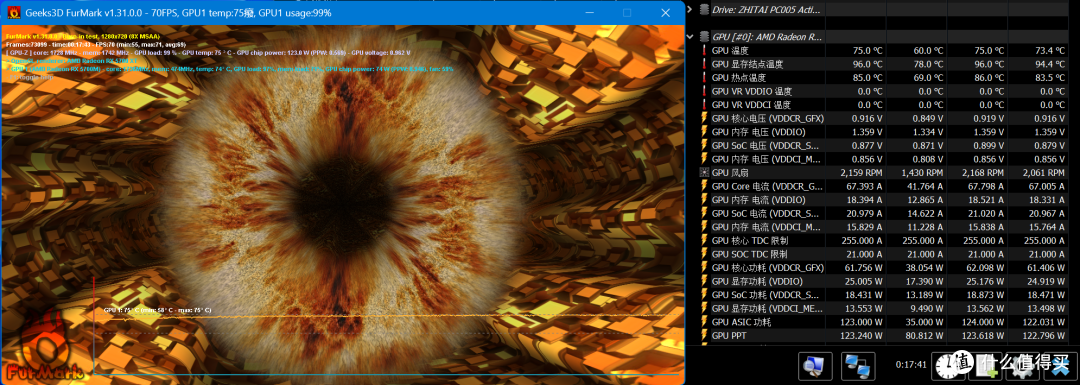Click lightning icon beside GPU 显存功耗 (VDDIO)
Image resolution: width=1080 pixels, height=385 pixels.
705,281
